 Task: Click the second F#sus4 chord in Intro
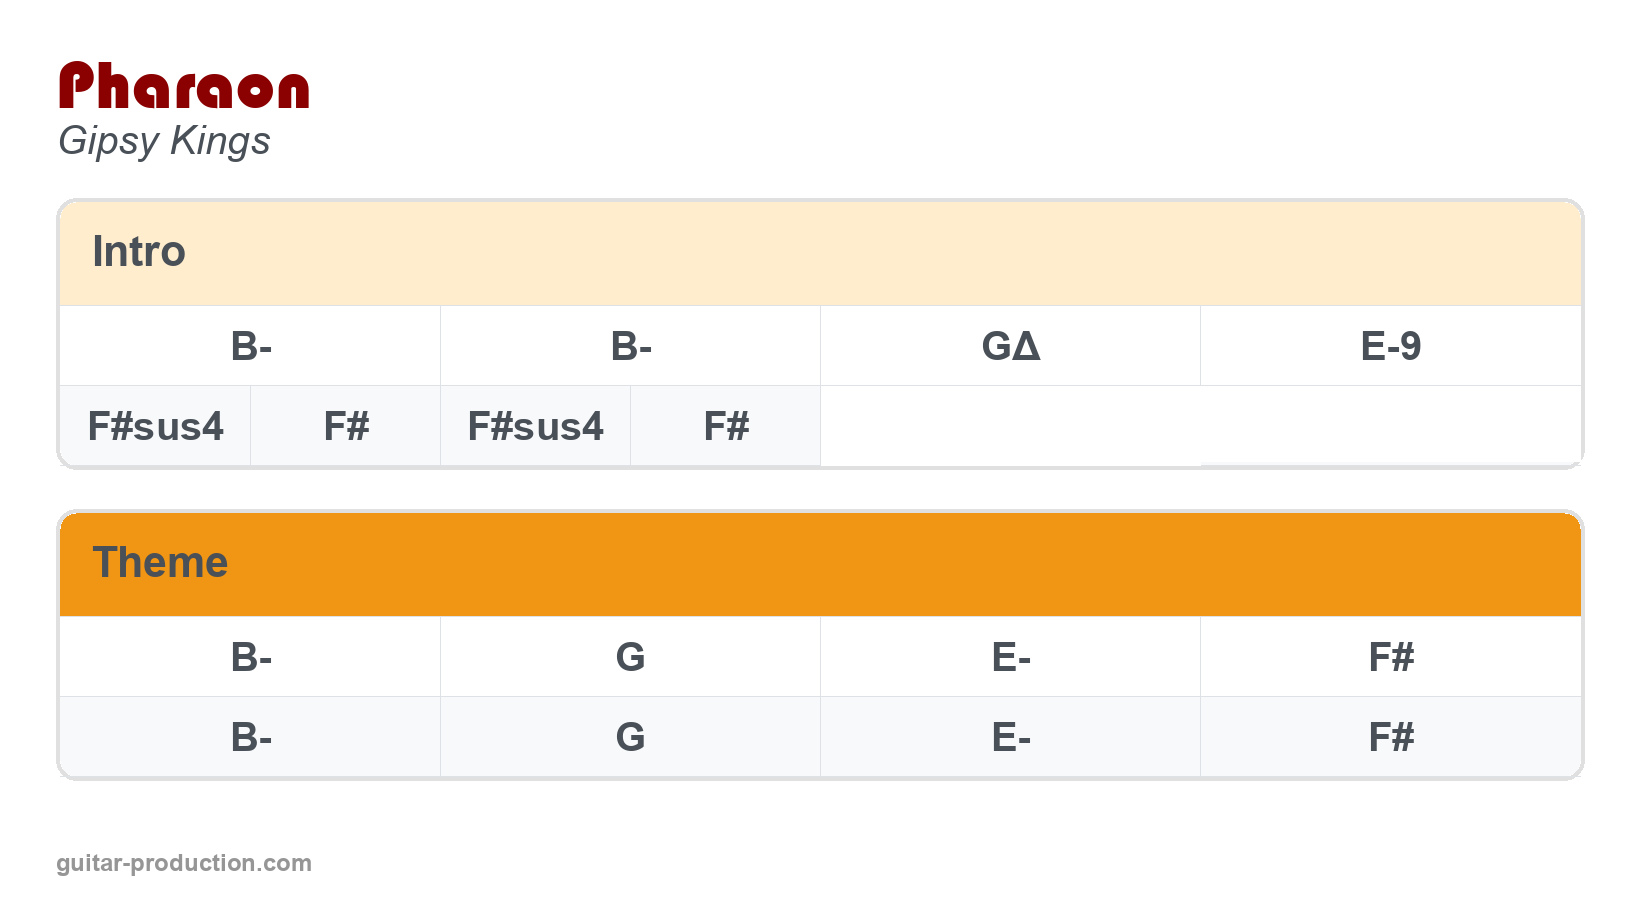[536, 426]
